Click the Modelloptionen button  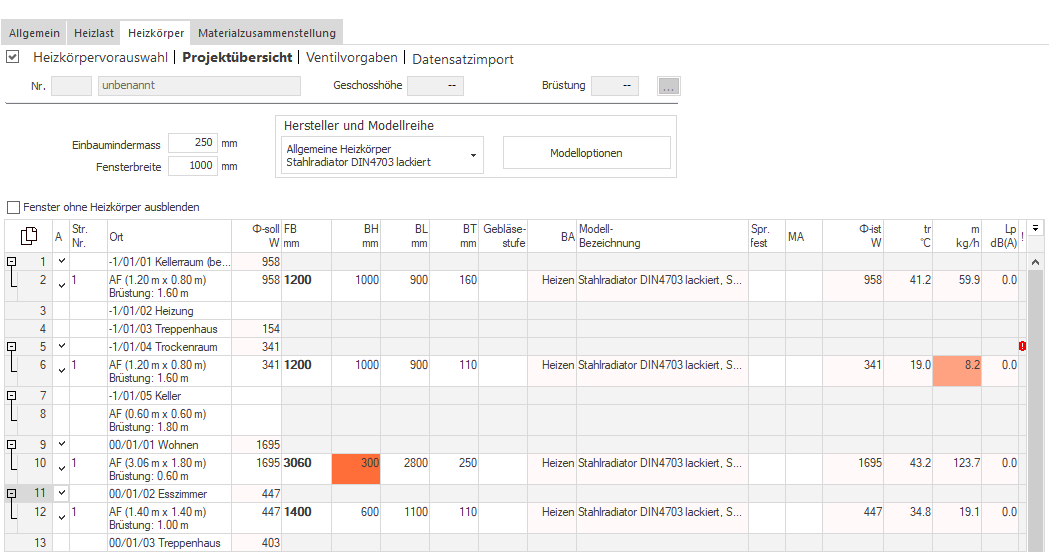586,153
